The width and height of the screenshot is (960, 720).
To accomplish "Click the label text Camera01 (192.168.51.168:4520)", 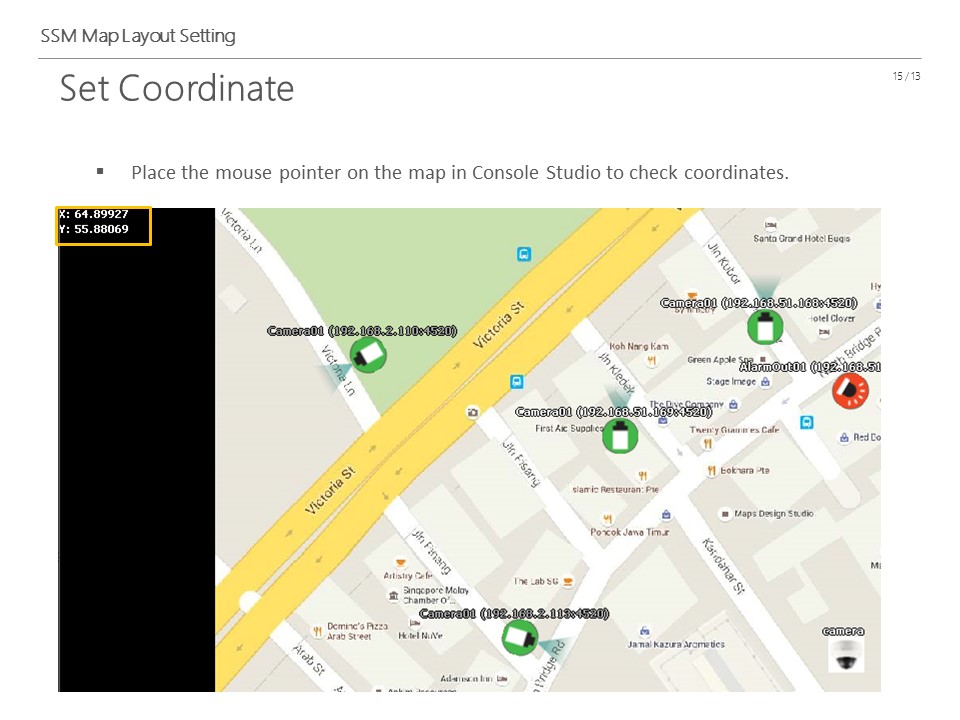I will (x=759, y=303).
